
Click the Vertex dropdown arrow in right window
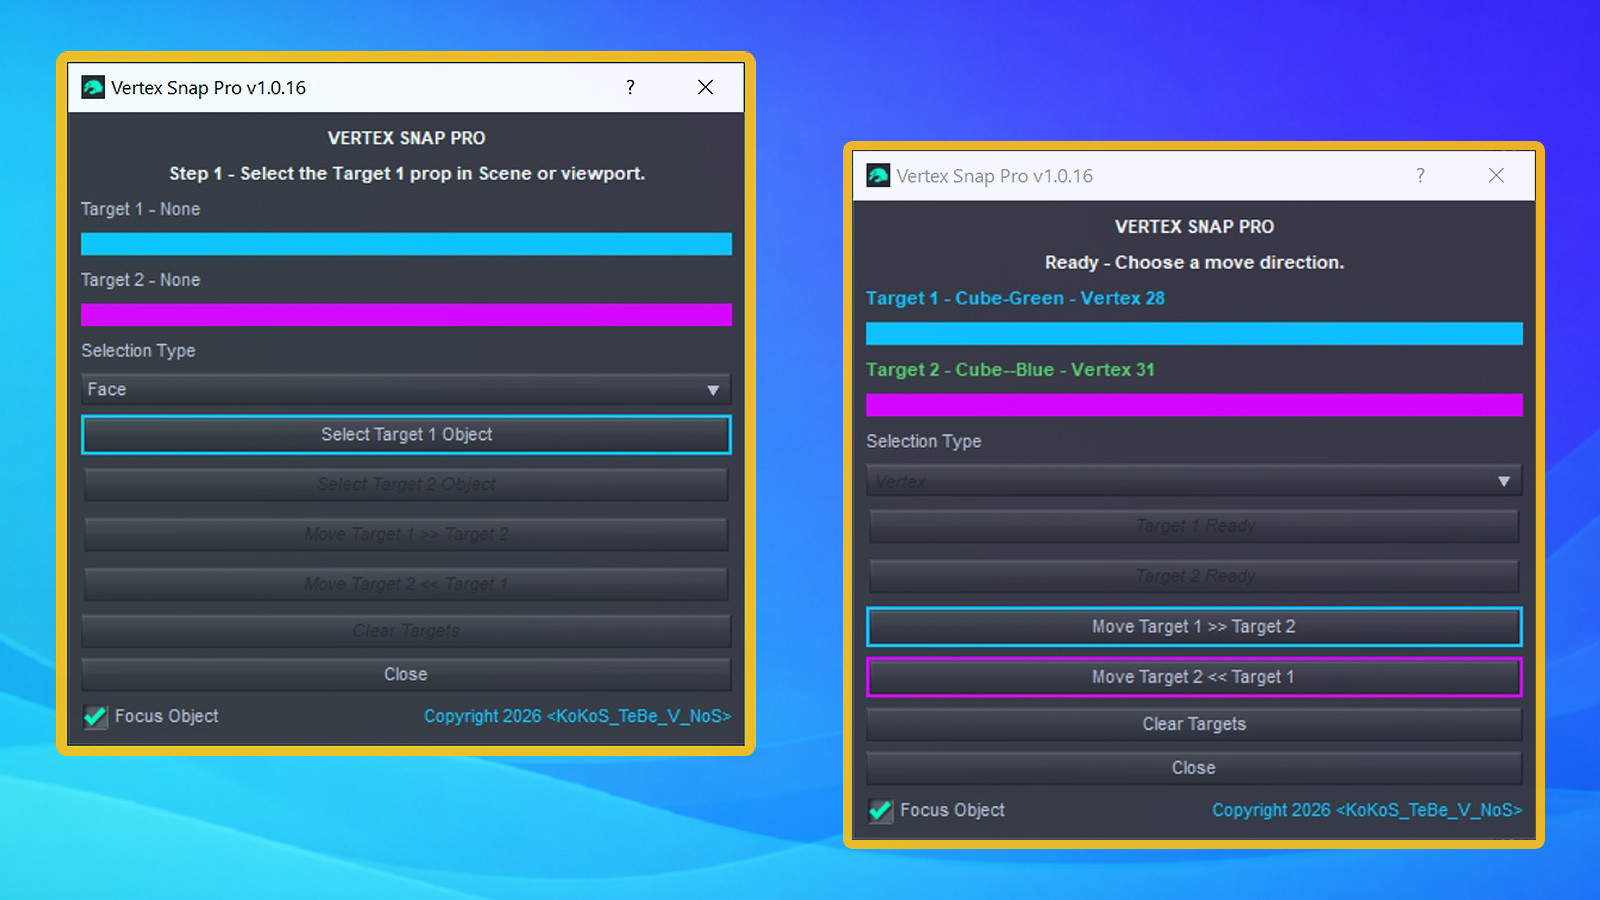pos(1503,481)
